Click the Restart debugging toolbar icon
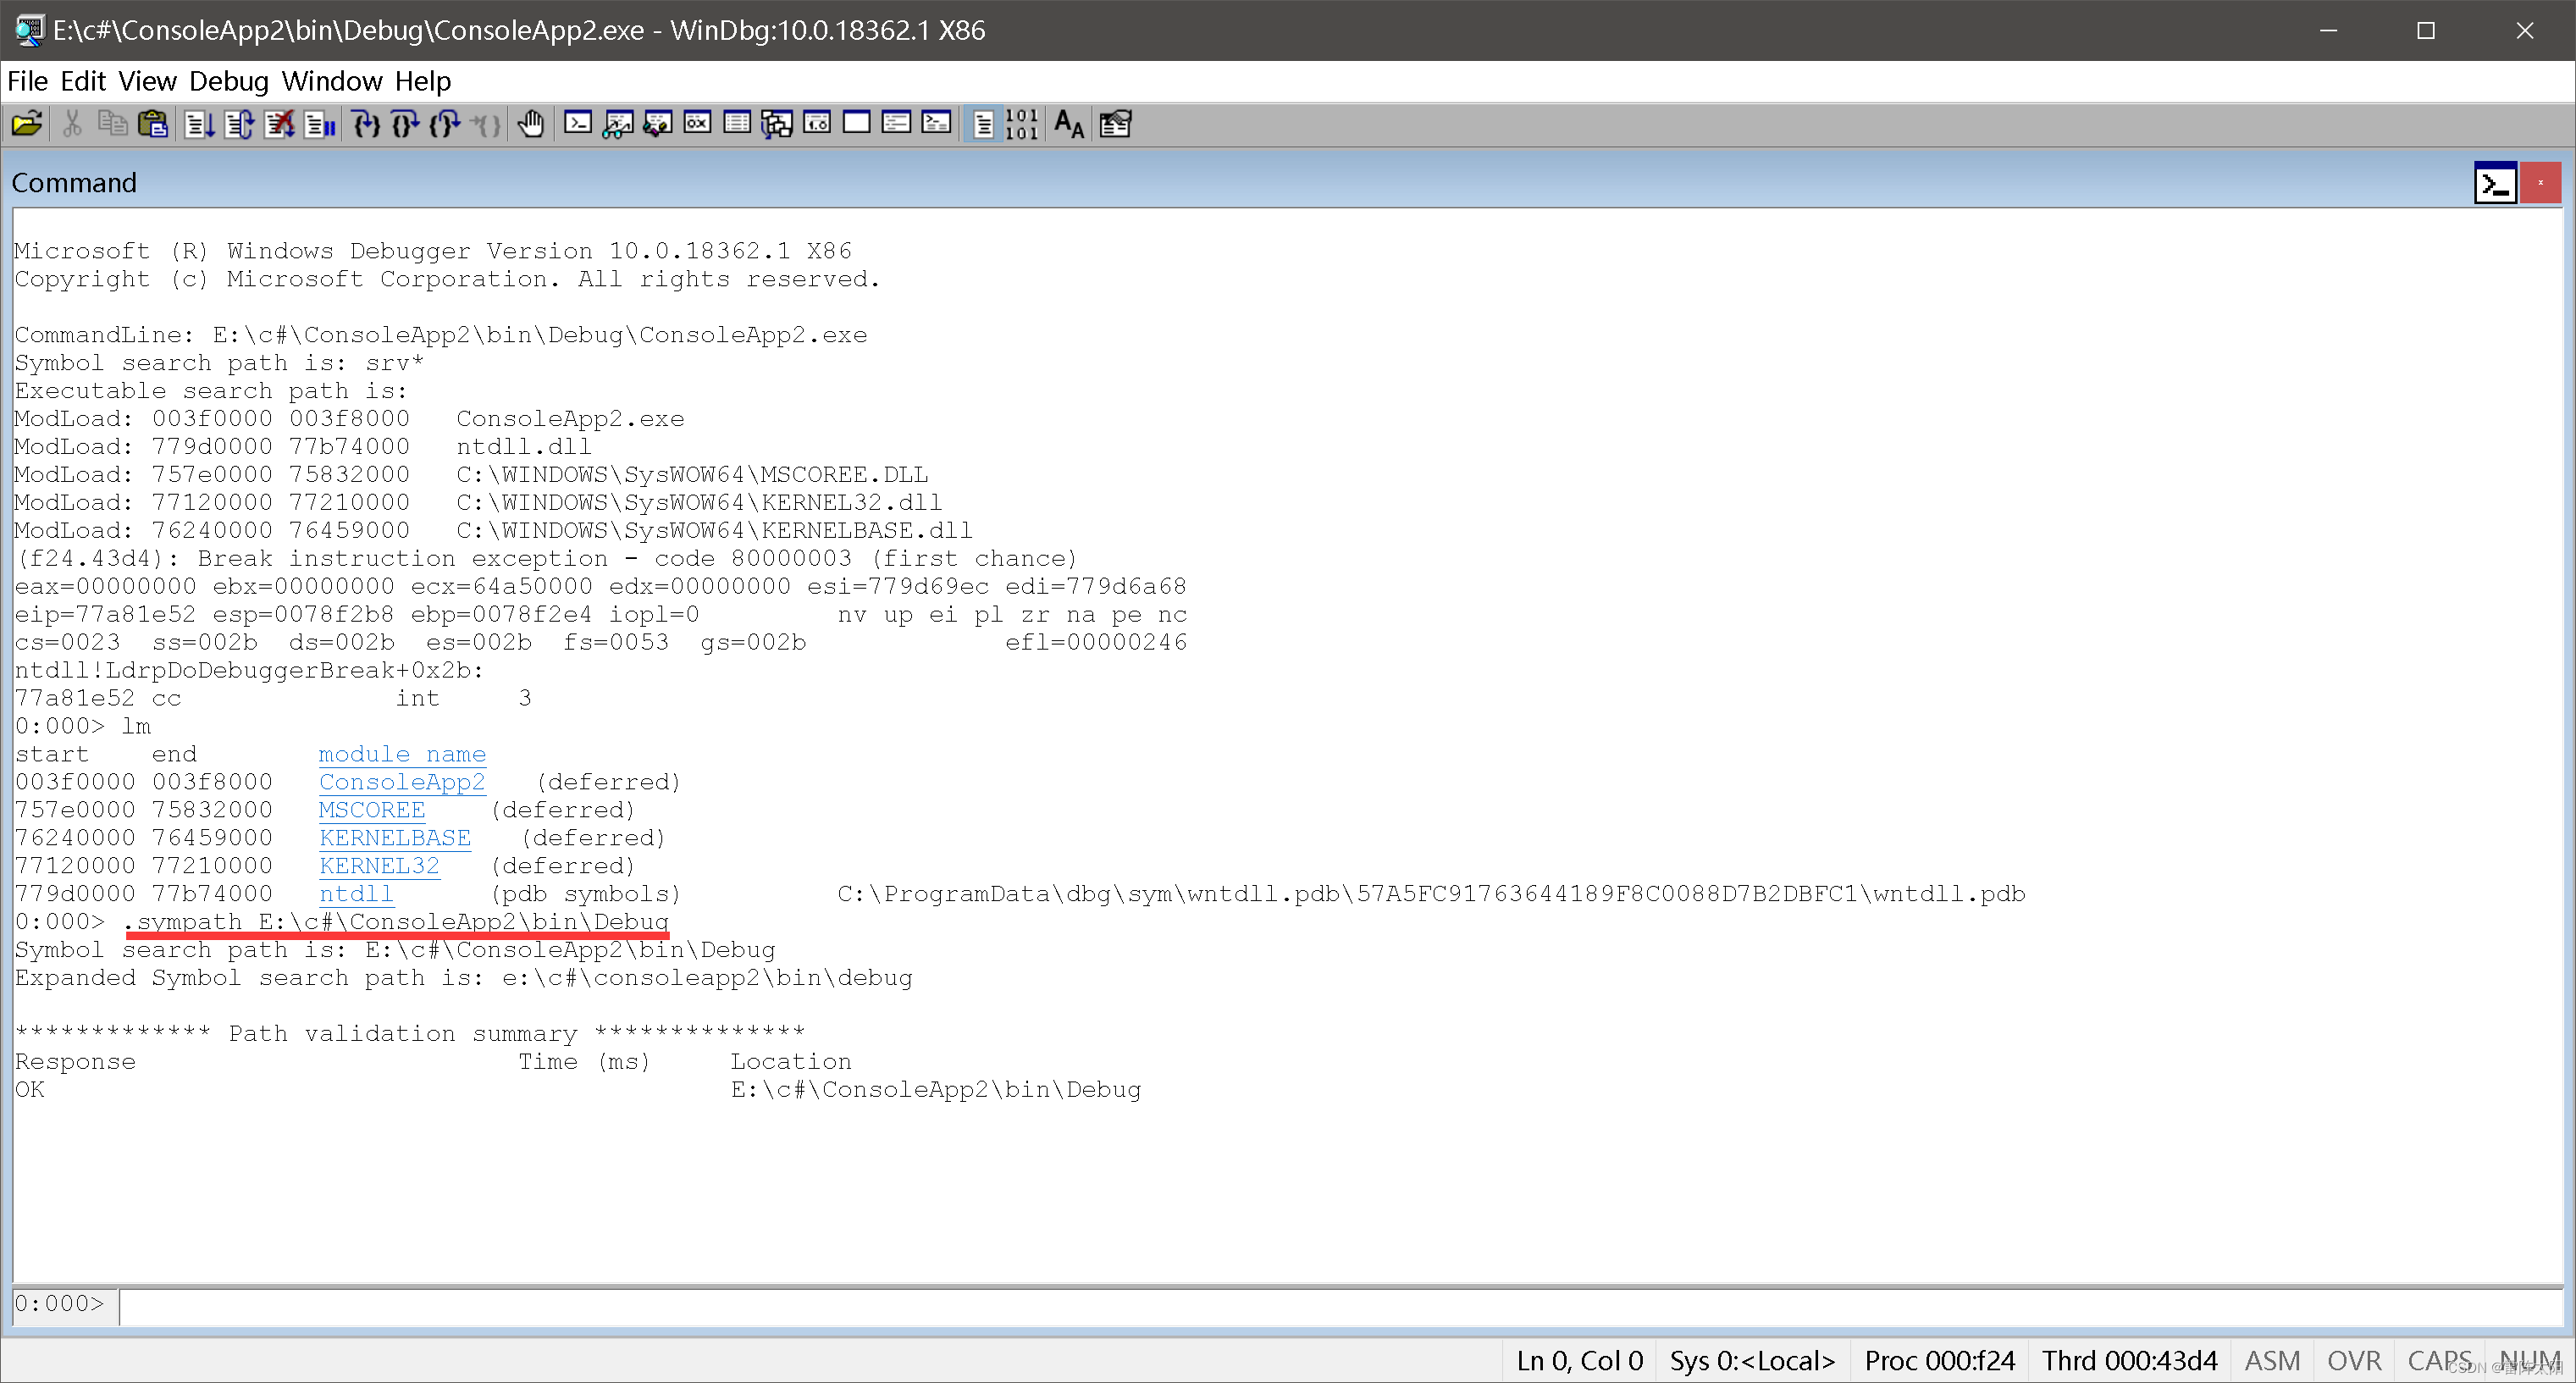 point(239,124)
